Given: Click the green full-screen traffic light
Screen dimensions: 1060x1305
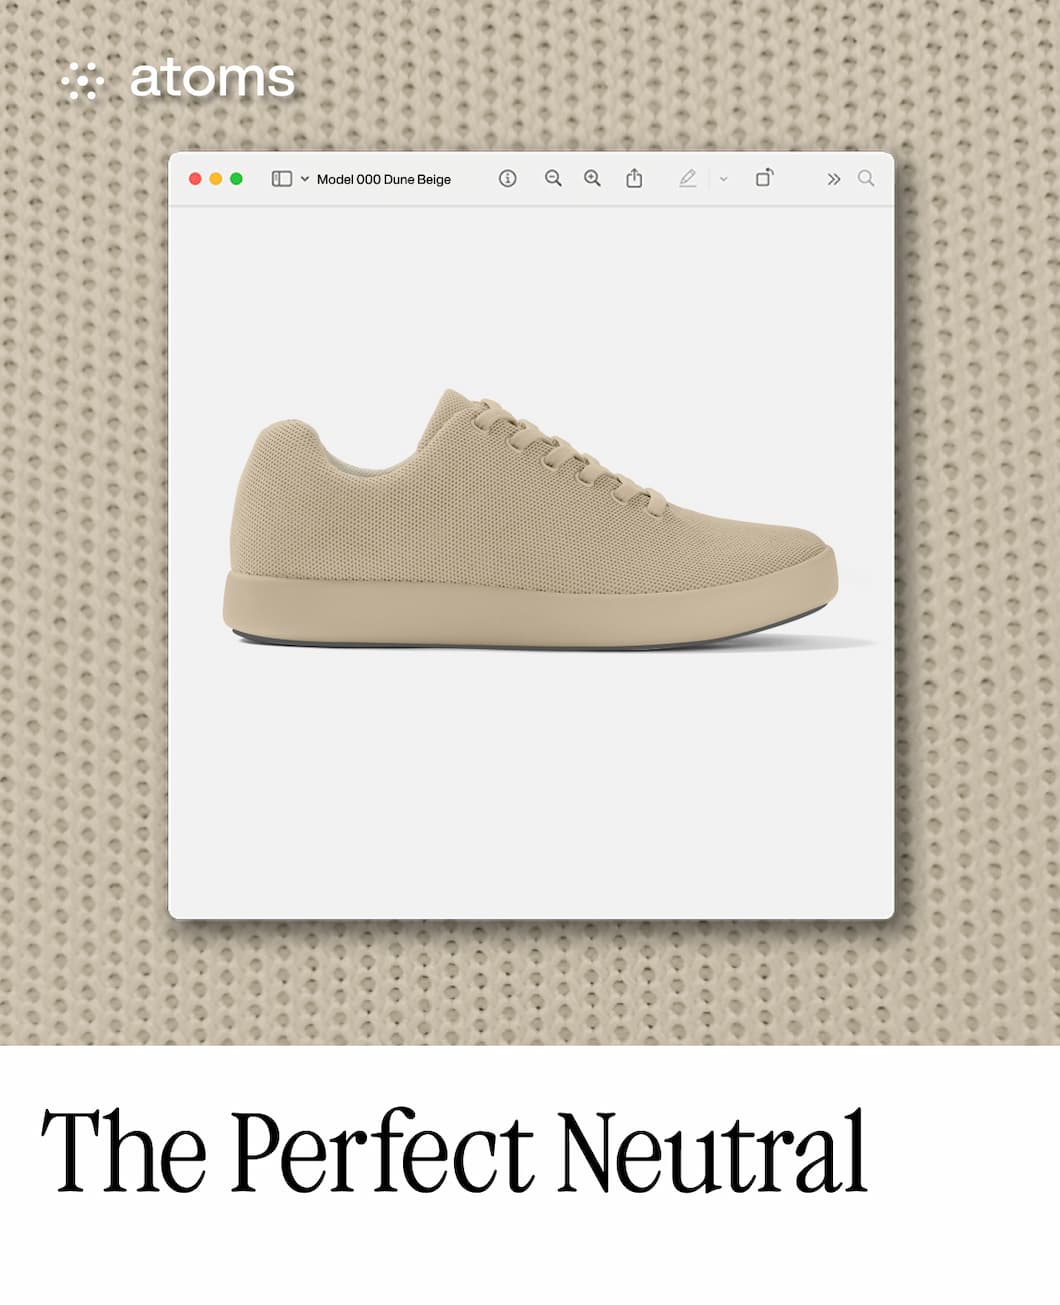Looking at the screenshot, I should pyautogui.click(x=236, y=177).
